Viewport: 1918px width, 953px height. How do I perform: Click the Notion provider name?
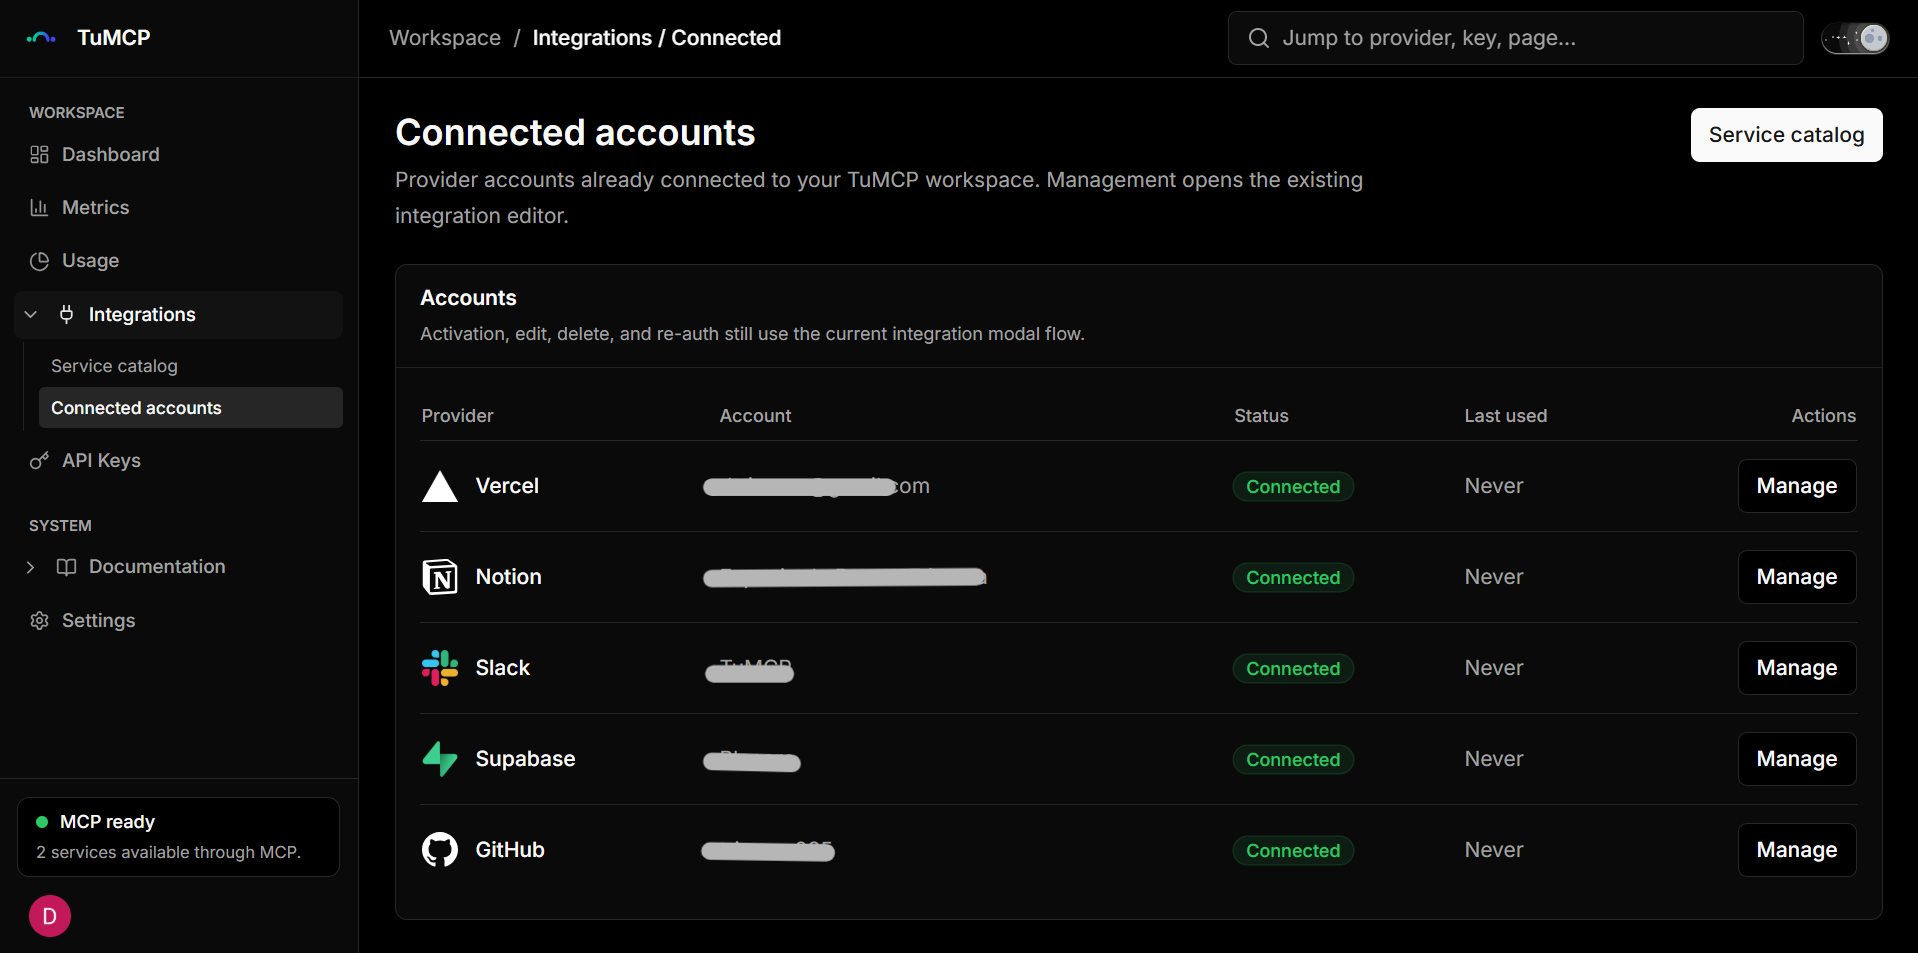click(509, 577)
